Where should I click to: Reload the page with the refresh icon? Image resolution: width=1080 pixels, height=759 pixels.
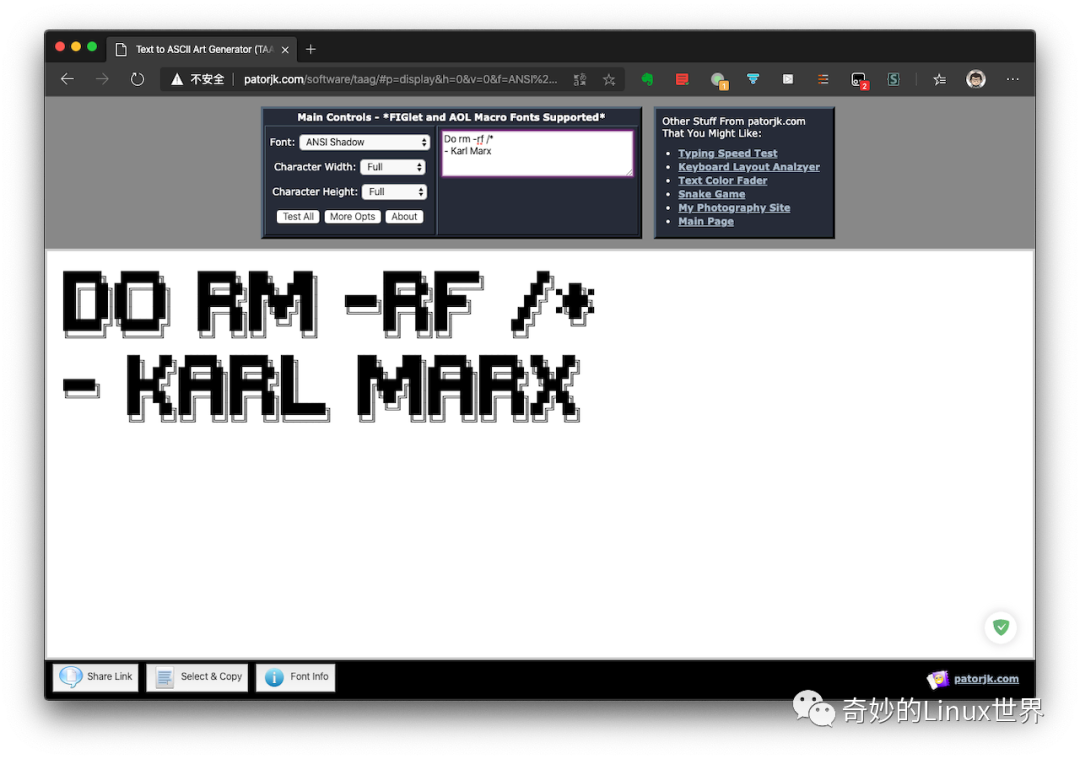tap(137, 79)
